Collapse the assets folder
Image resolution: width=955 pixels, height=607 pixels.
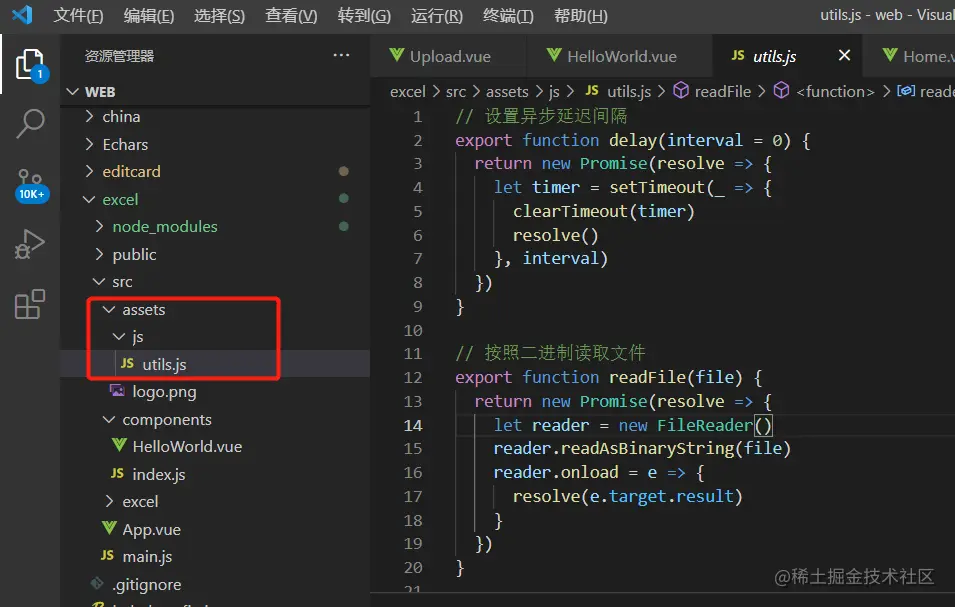pyautogui.click(x=109, y=309)
